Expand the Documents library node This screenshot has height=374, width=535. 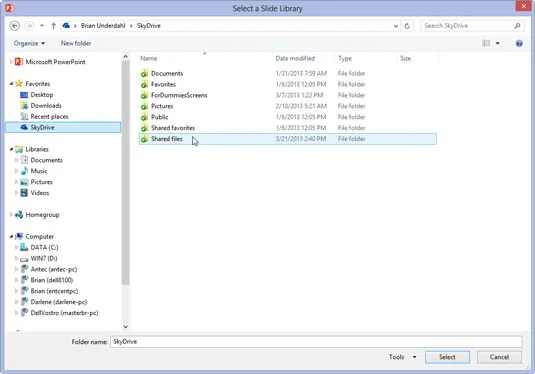click(16, 160)
